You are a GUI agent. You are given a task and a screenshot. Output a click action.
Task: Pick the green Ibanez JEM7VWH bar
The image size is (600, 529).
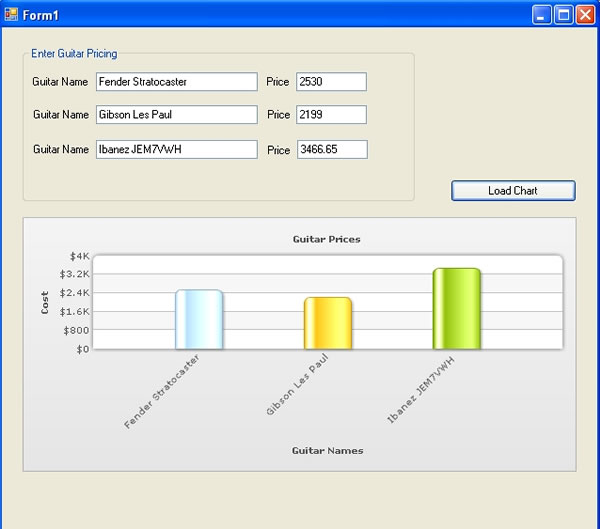[x=456, y=309]
